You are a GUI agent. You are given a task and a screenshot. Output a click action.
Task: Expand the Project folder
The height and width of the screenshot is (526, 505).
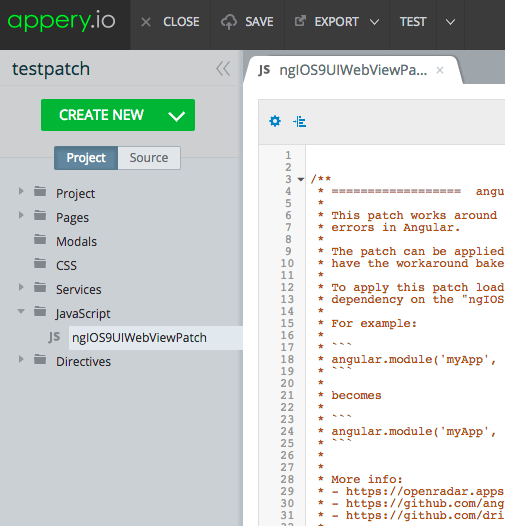click(21, 191)
